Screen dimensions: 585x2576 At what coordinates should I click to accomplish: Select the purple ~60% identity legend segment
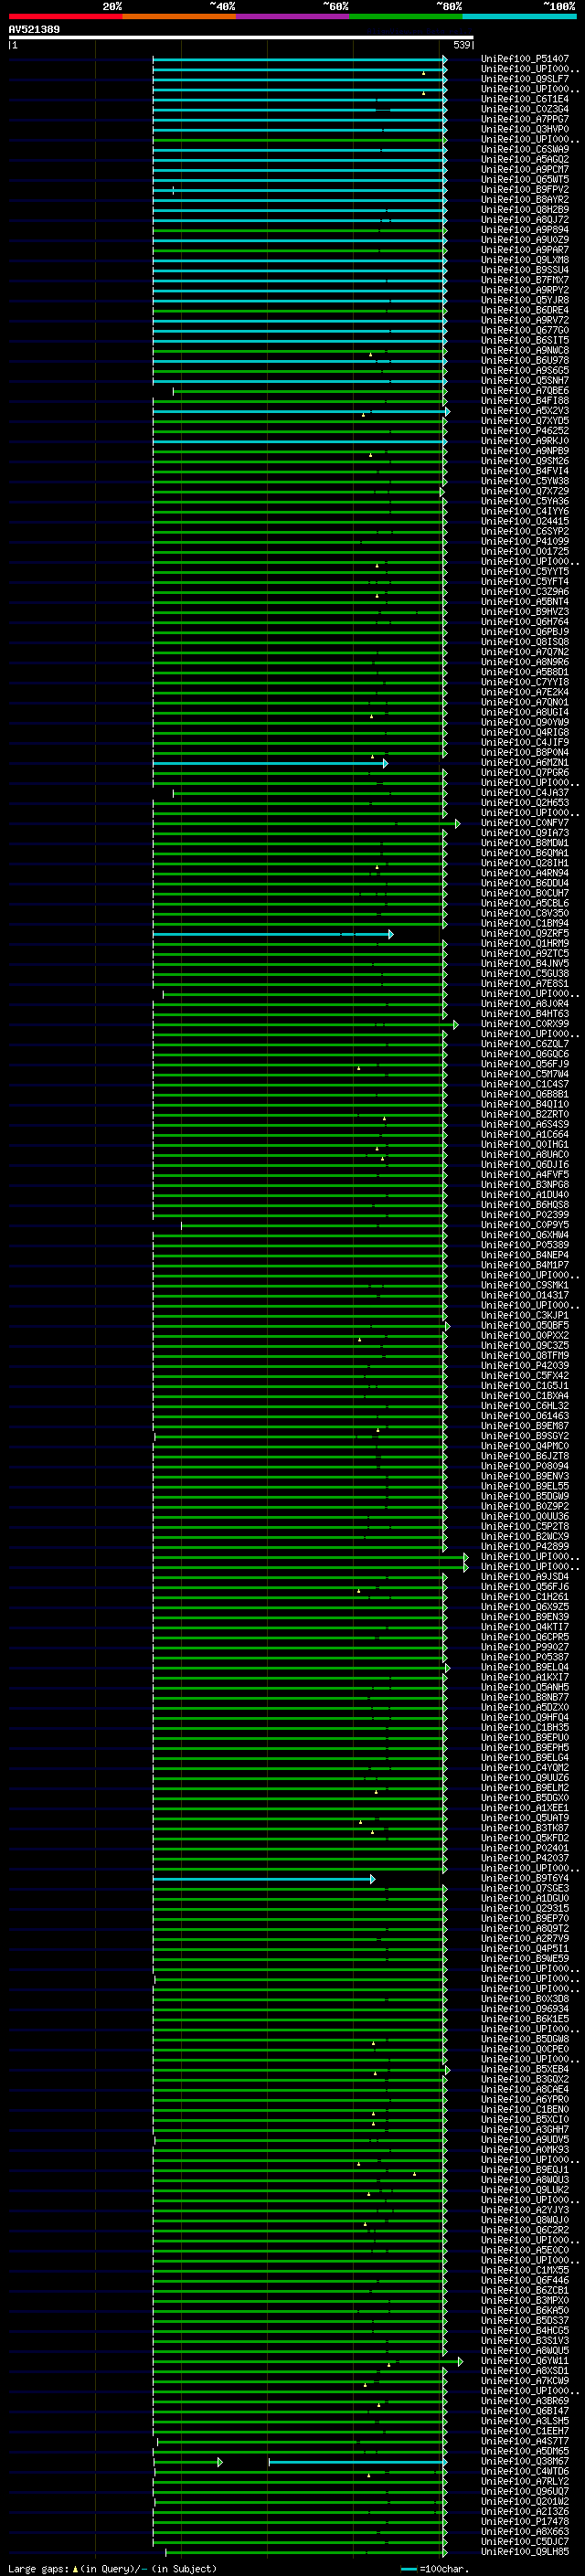(x=293, y=16)
